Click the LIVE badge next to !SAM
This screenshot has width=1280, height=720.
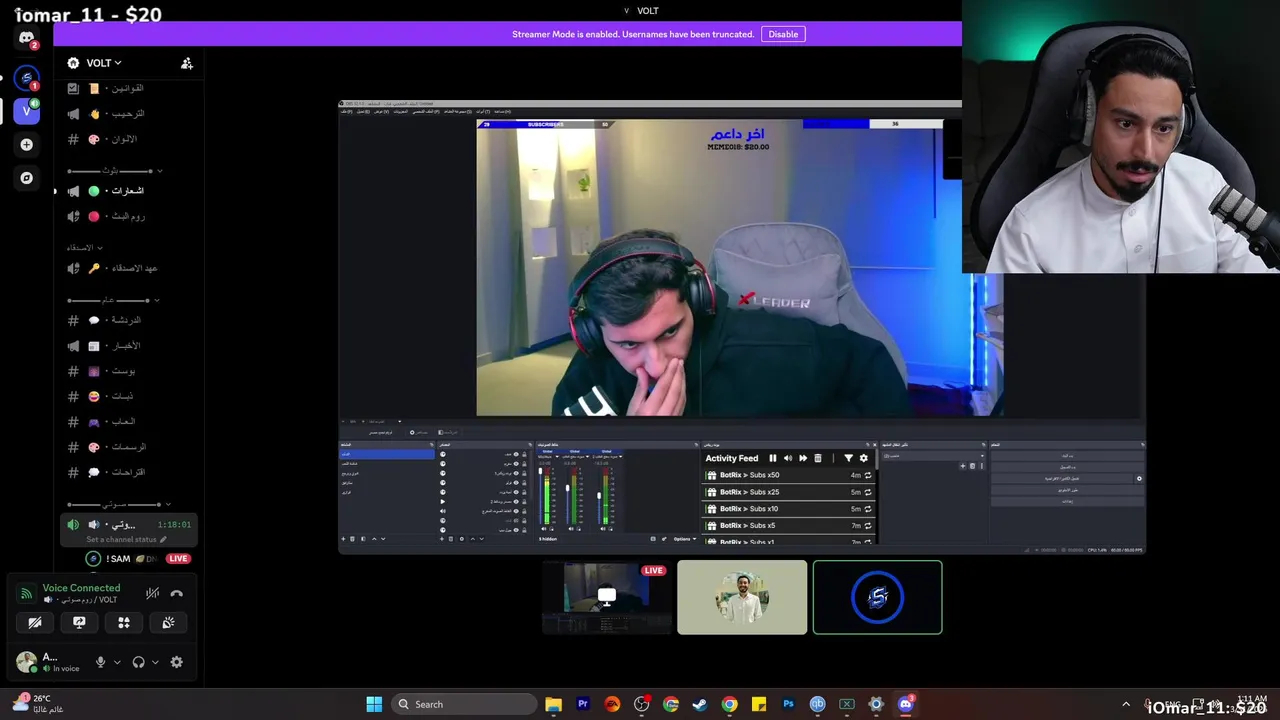[x=178, y=559]
